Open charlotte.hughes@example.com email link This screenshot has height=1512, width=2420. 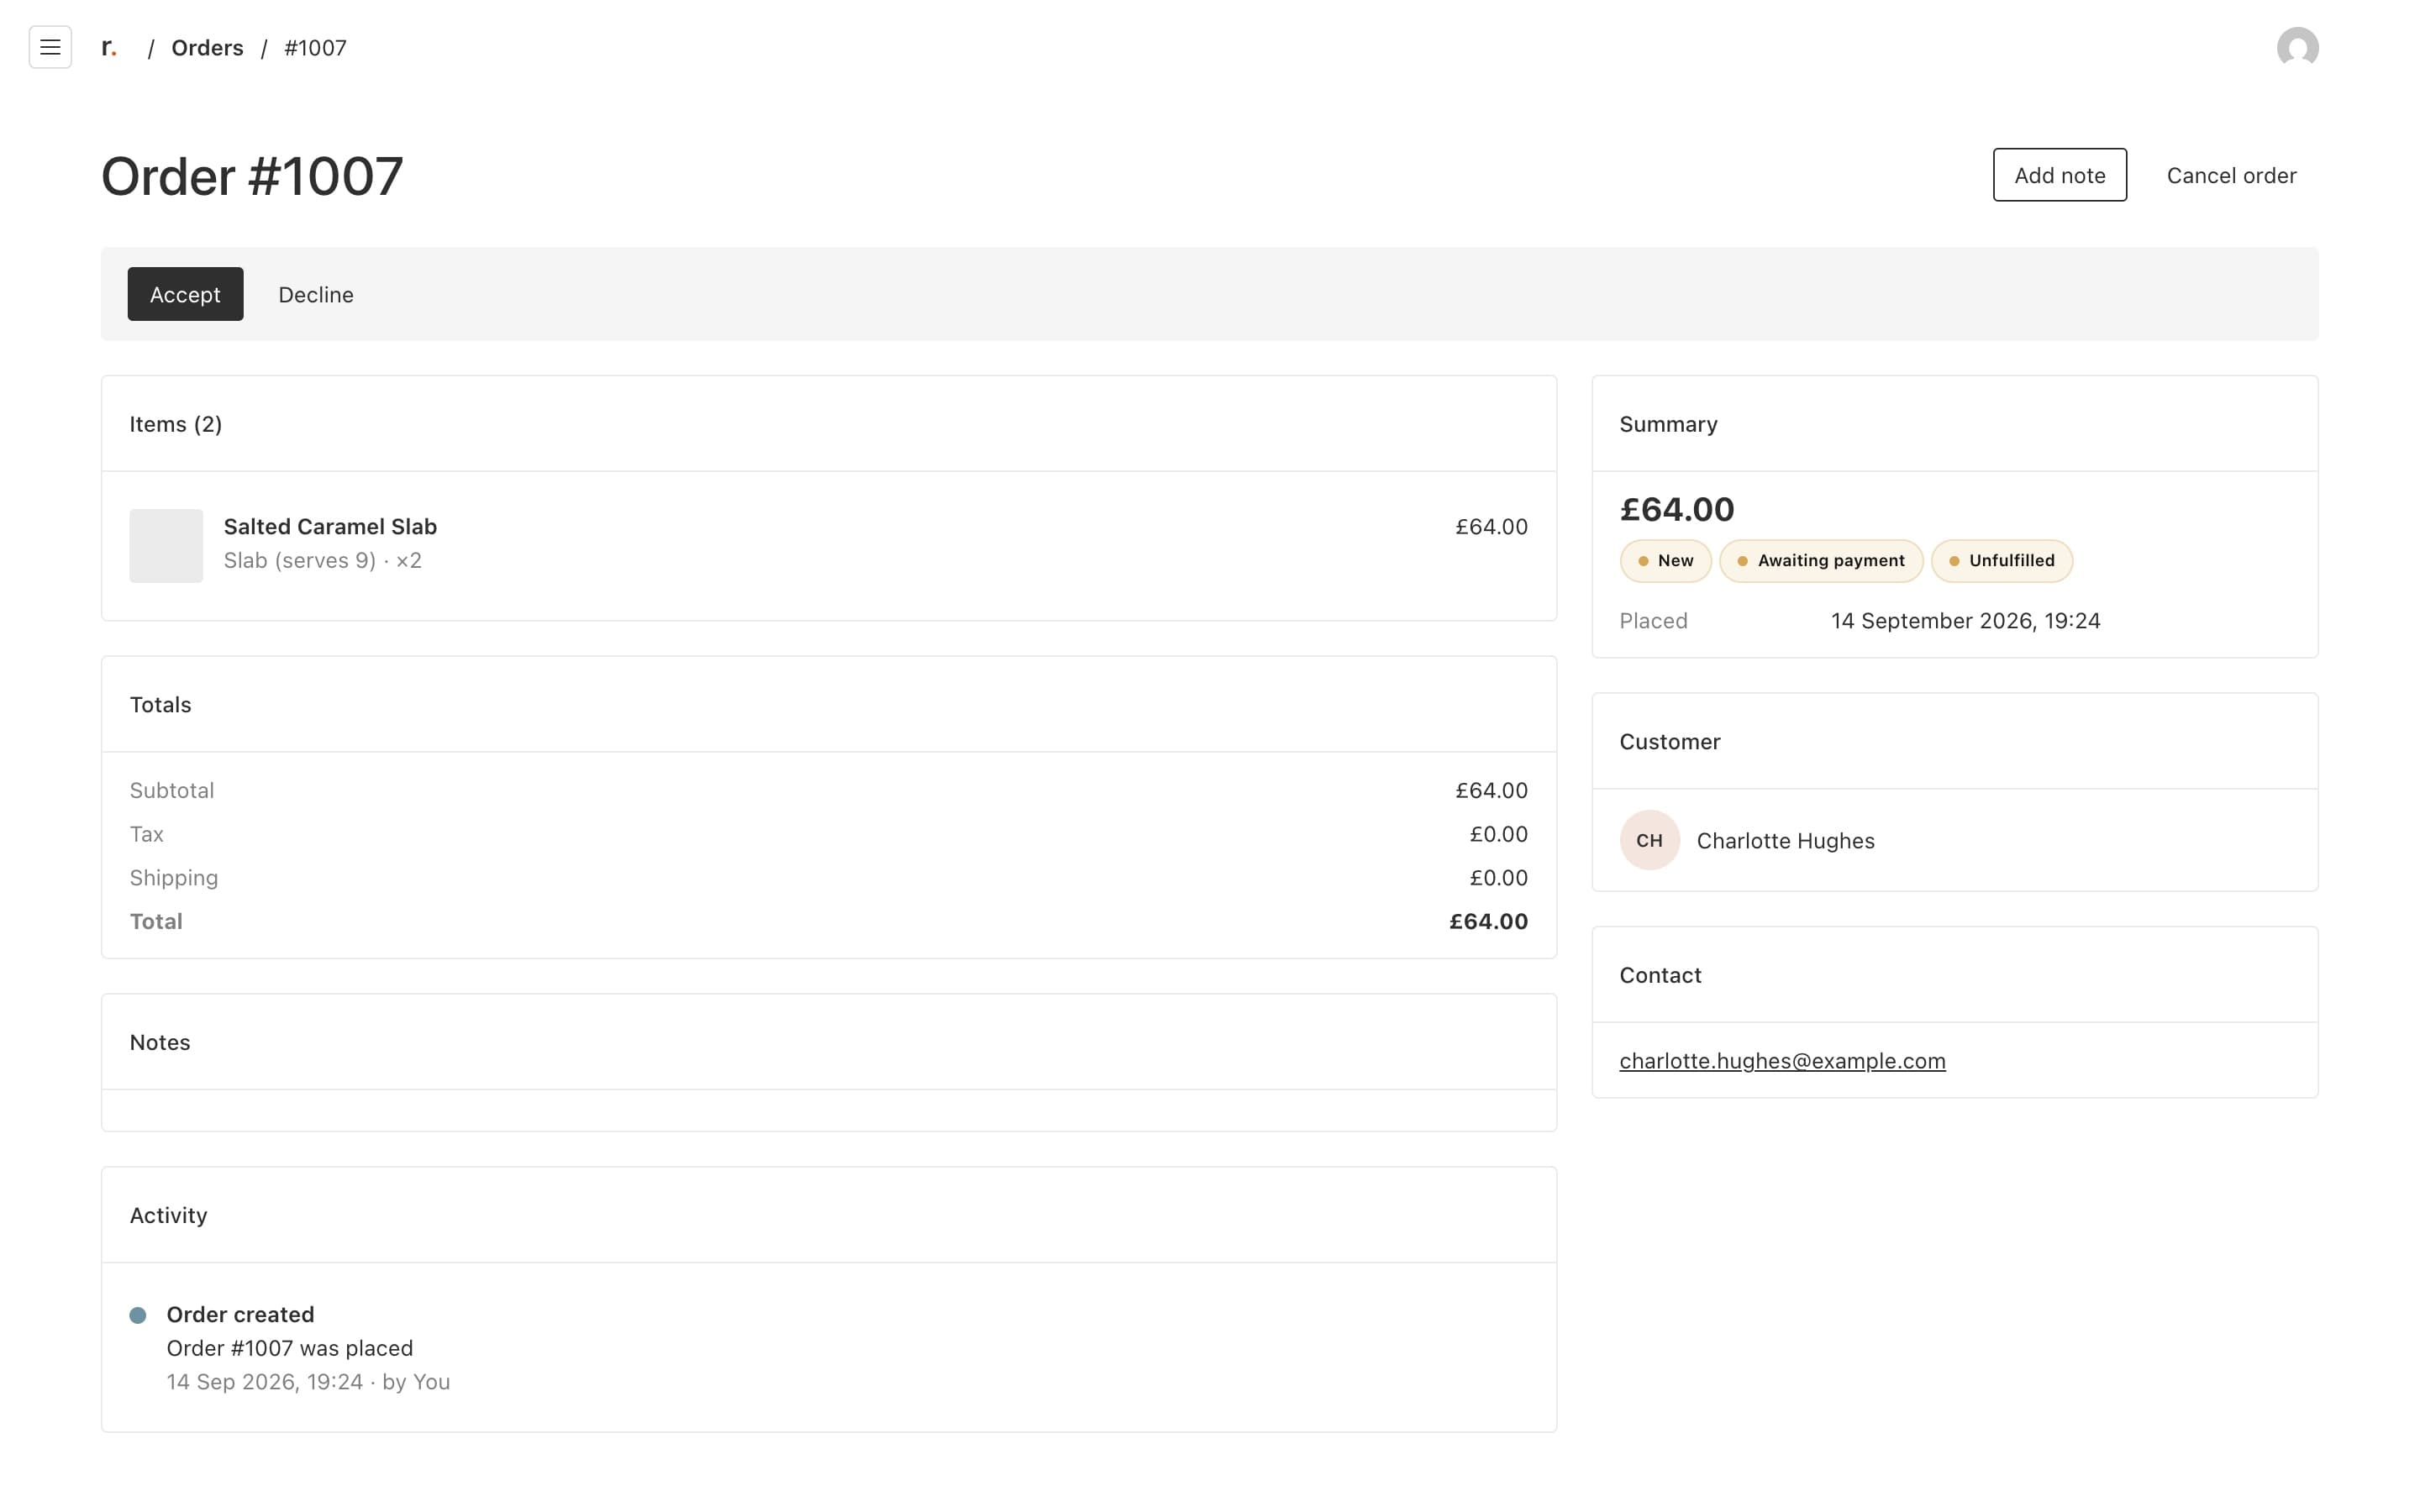(1782, 1060)
